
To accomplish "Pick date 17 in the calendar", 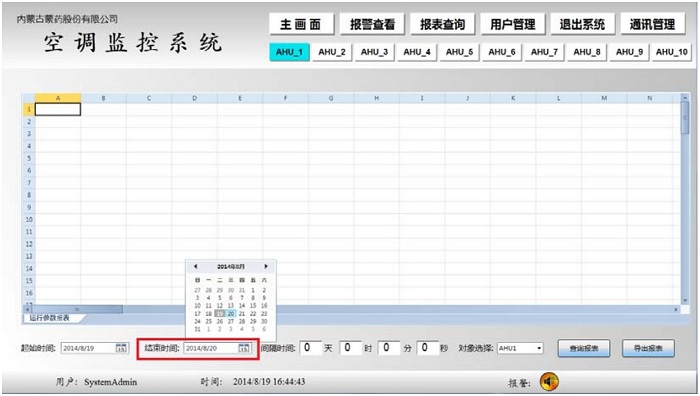I will [x=197, y=314].
